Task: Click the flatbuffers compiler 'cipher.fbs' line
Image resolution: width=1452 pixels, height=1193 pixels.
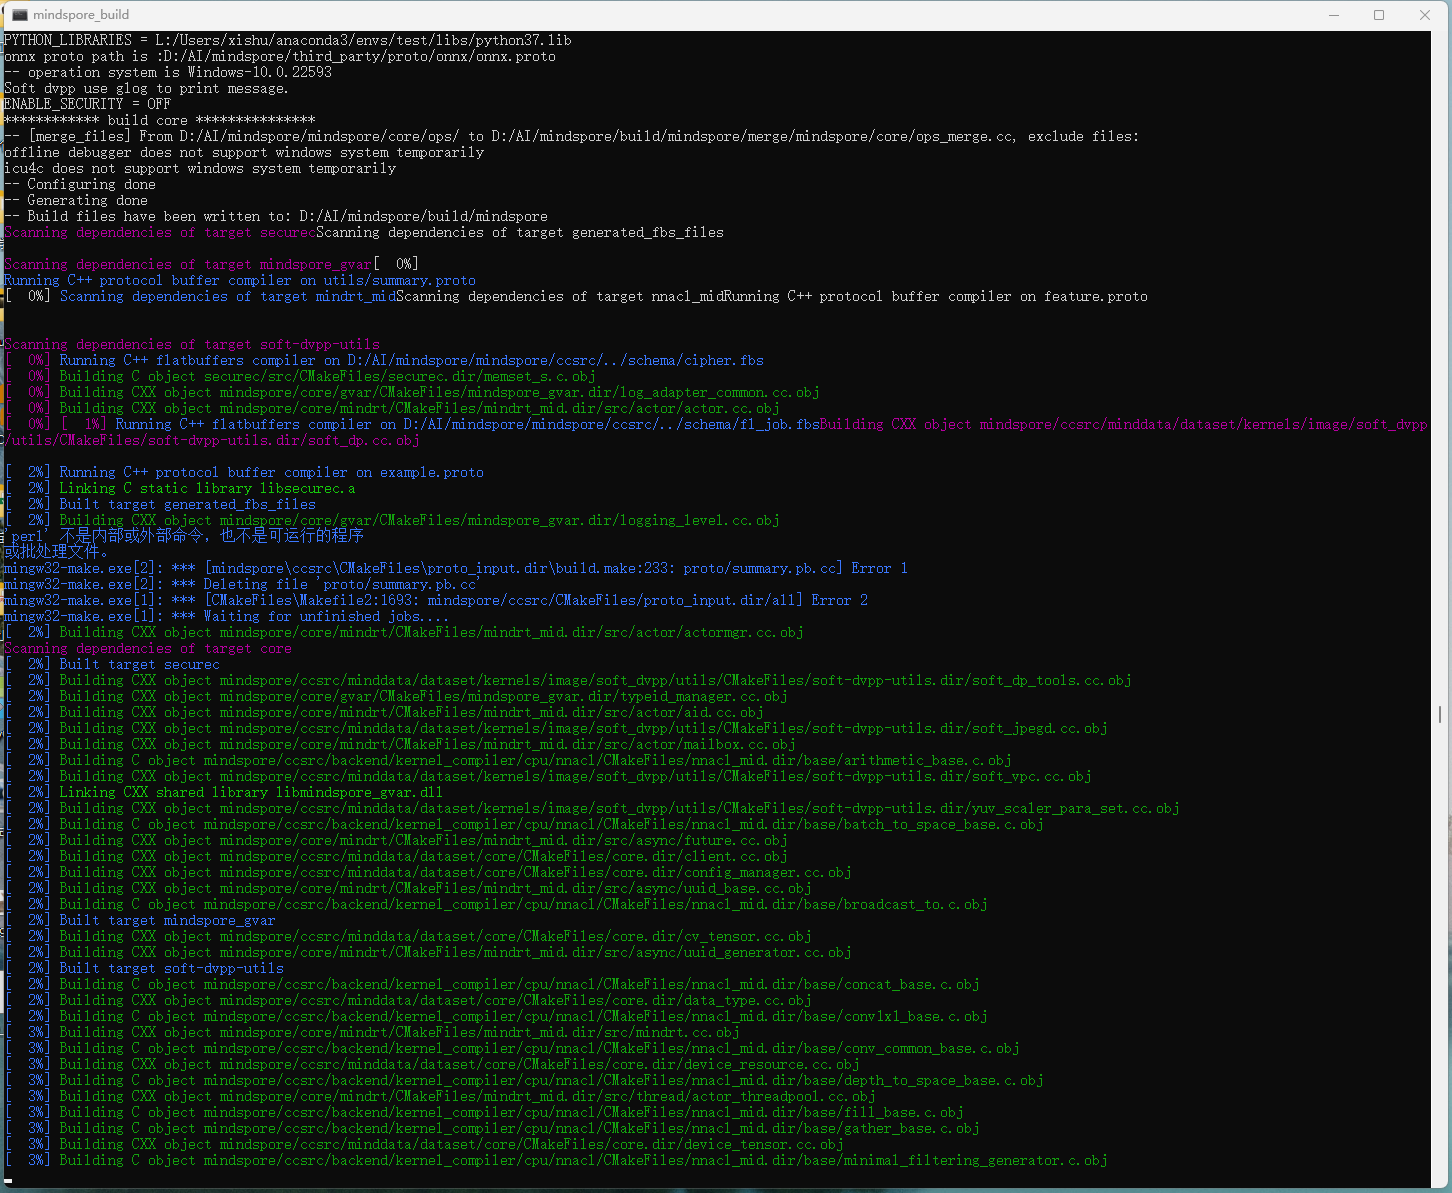Action: click(x=384, y=360)
